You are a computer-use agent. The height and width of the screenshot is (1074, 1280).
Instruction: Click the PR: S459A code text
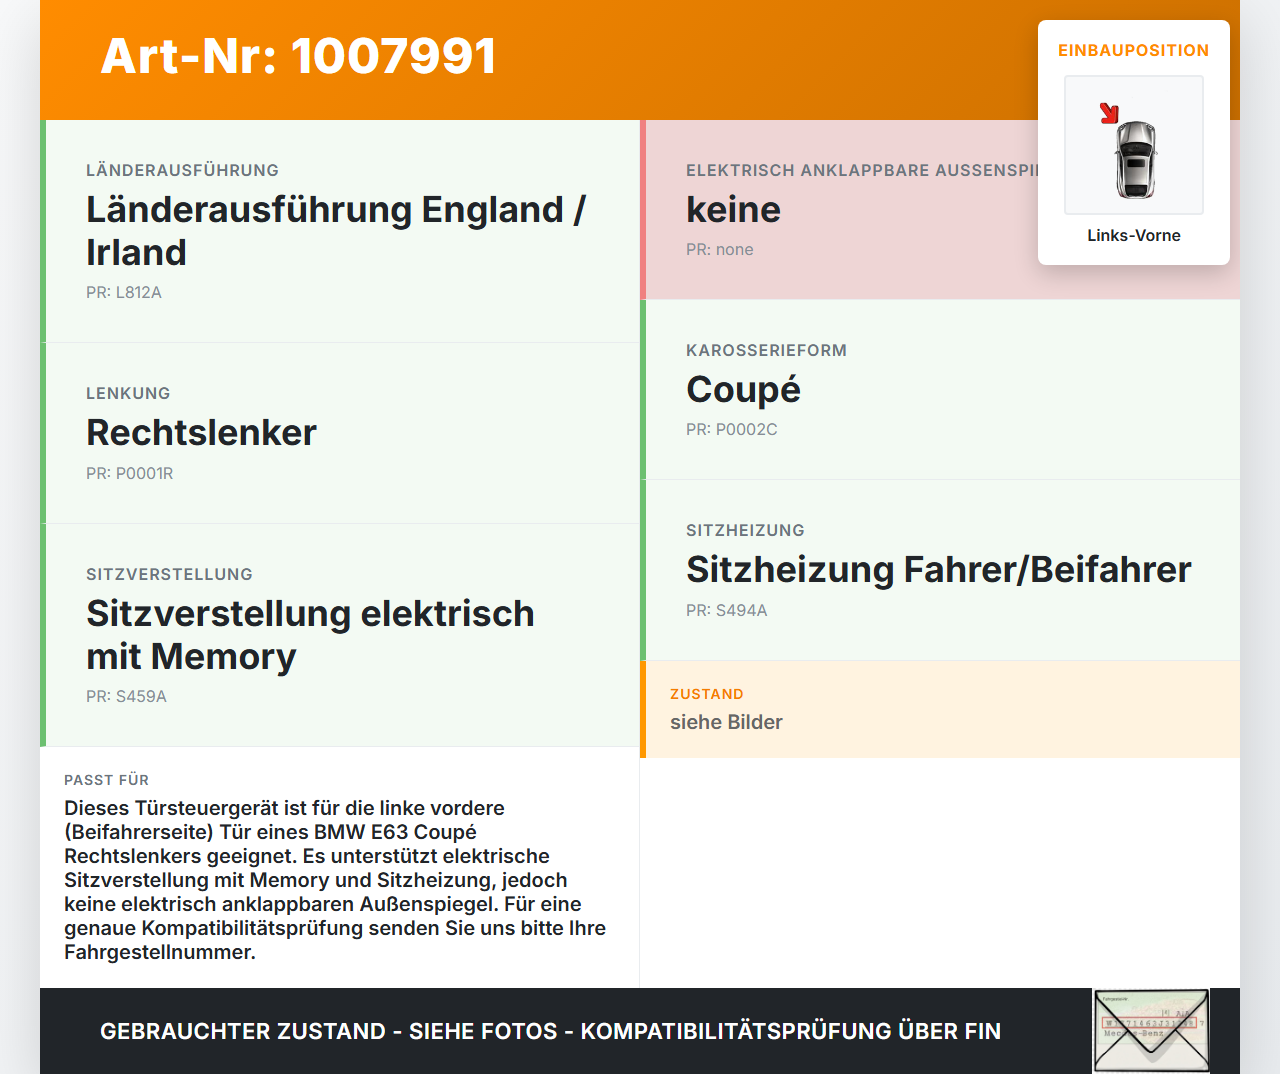pyautogui.click(x=126, y=696)
